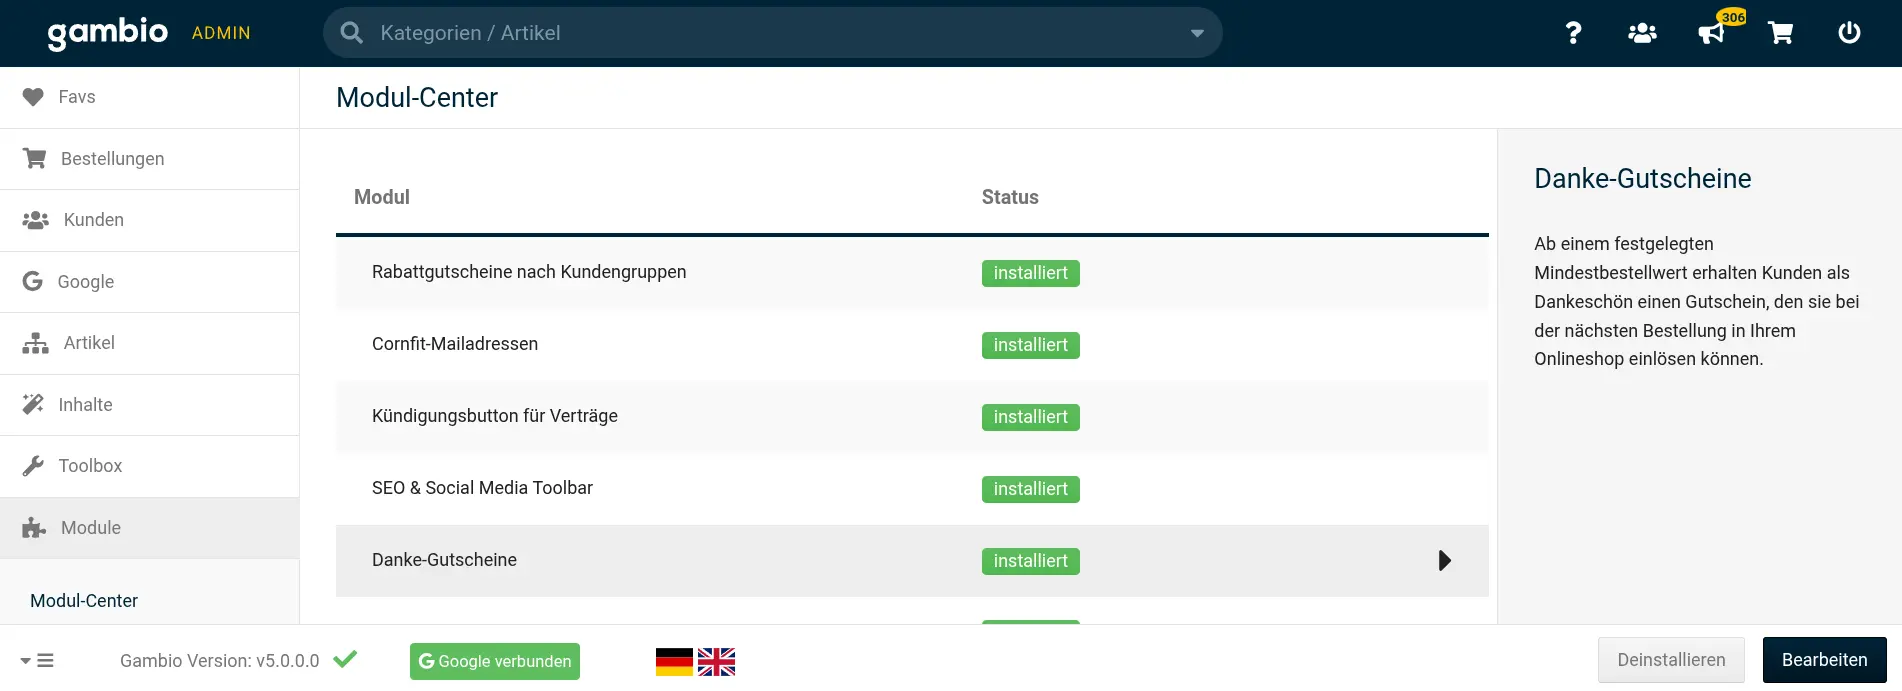Screen dimensions: 1902x691
Task: Click the search magnifier icon
Action: 351,33
